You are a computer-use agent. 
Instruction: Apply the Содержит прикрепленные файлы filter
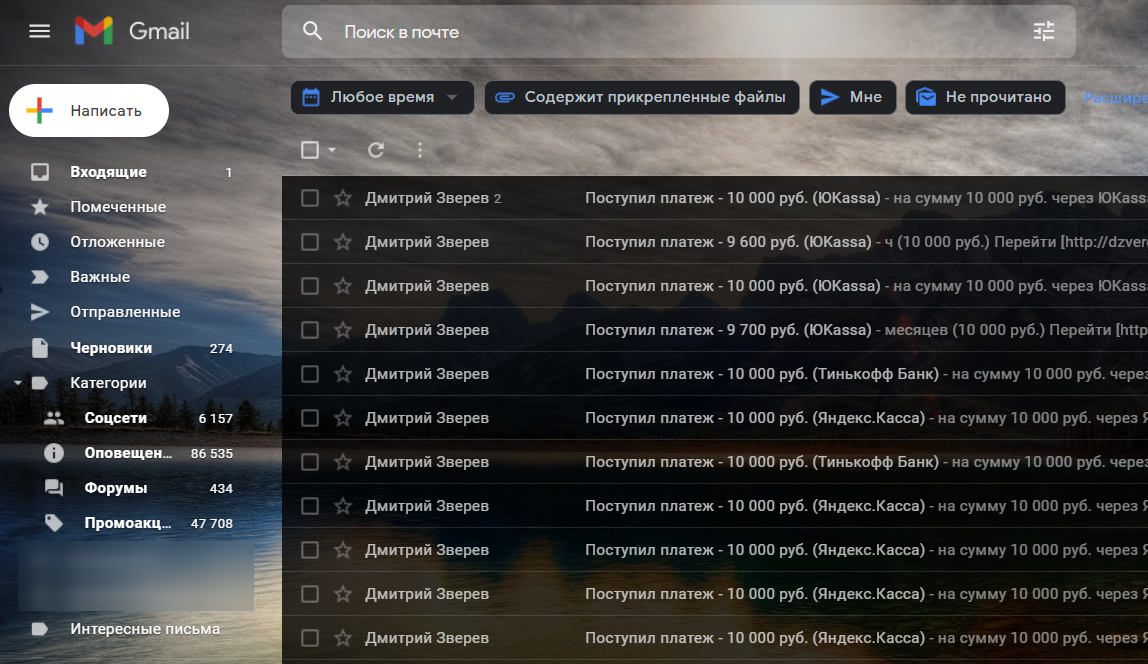point(641,97)
